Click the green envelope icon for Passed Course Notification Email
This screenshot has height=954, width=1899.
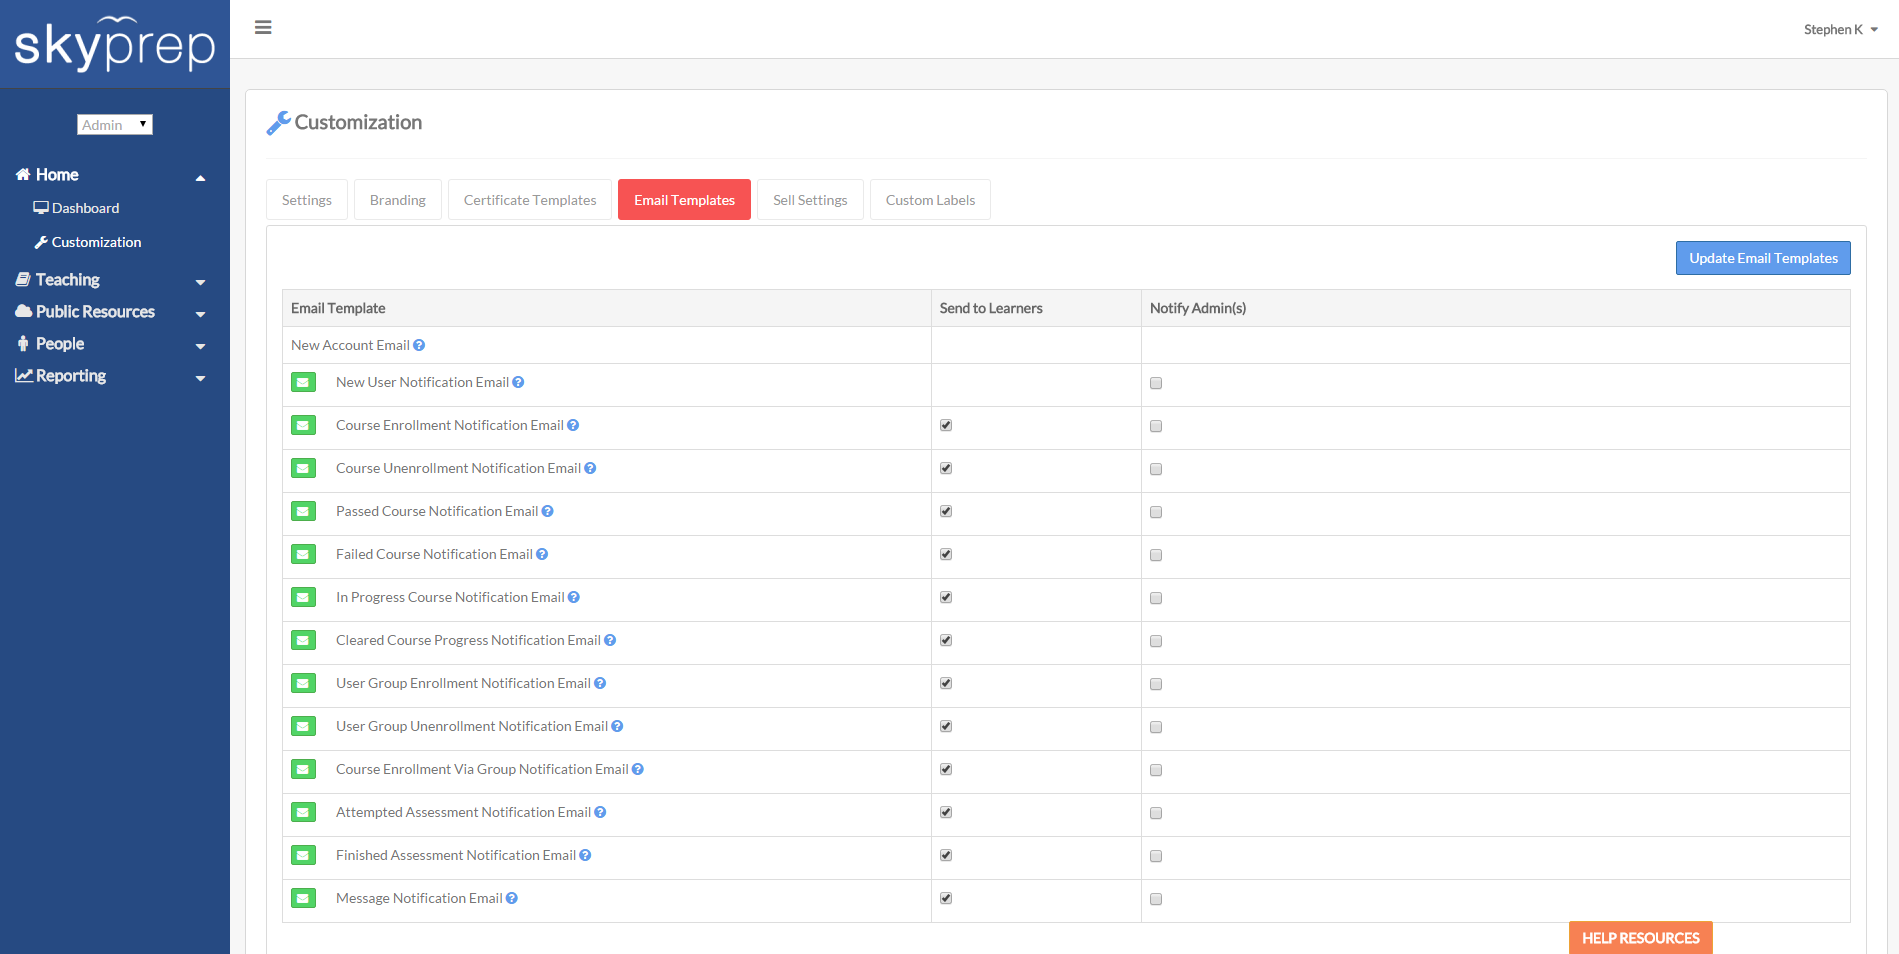point(303,511)
